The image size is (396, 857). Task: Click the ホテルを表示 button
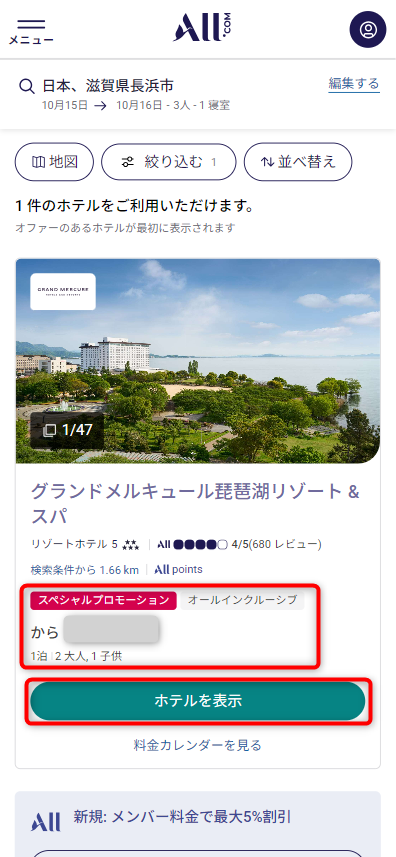[198, 701]
